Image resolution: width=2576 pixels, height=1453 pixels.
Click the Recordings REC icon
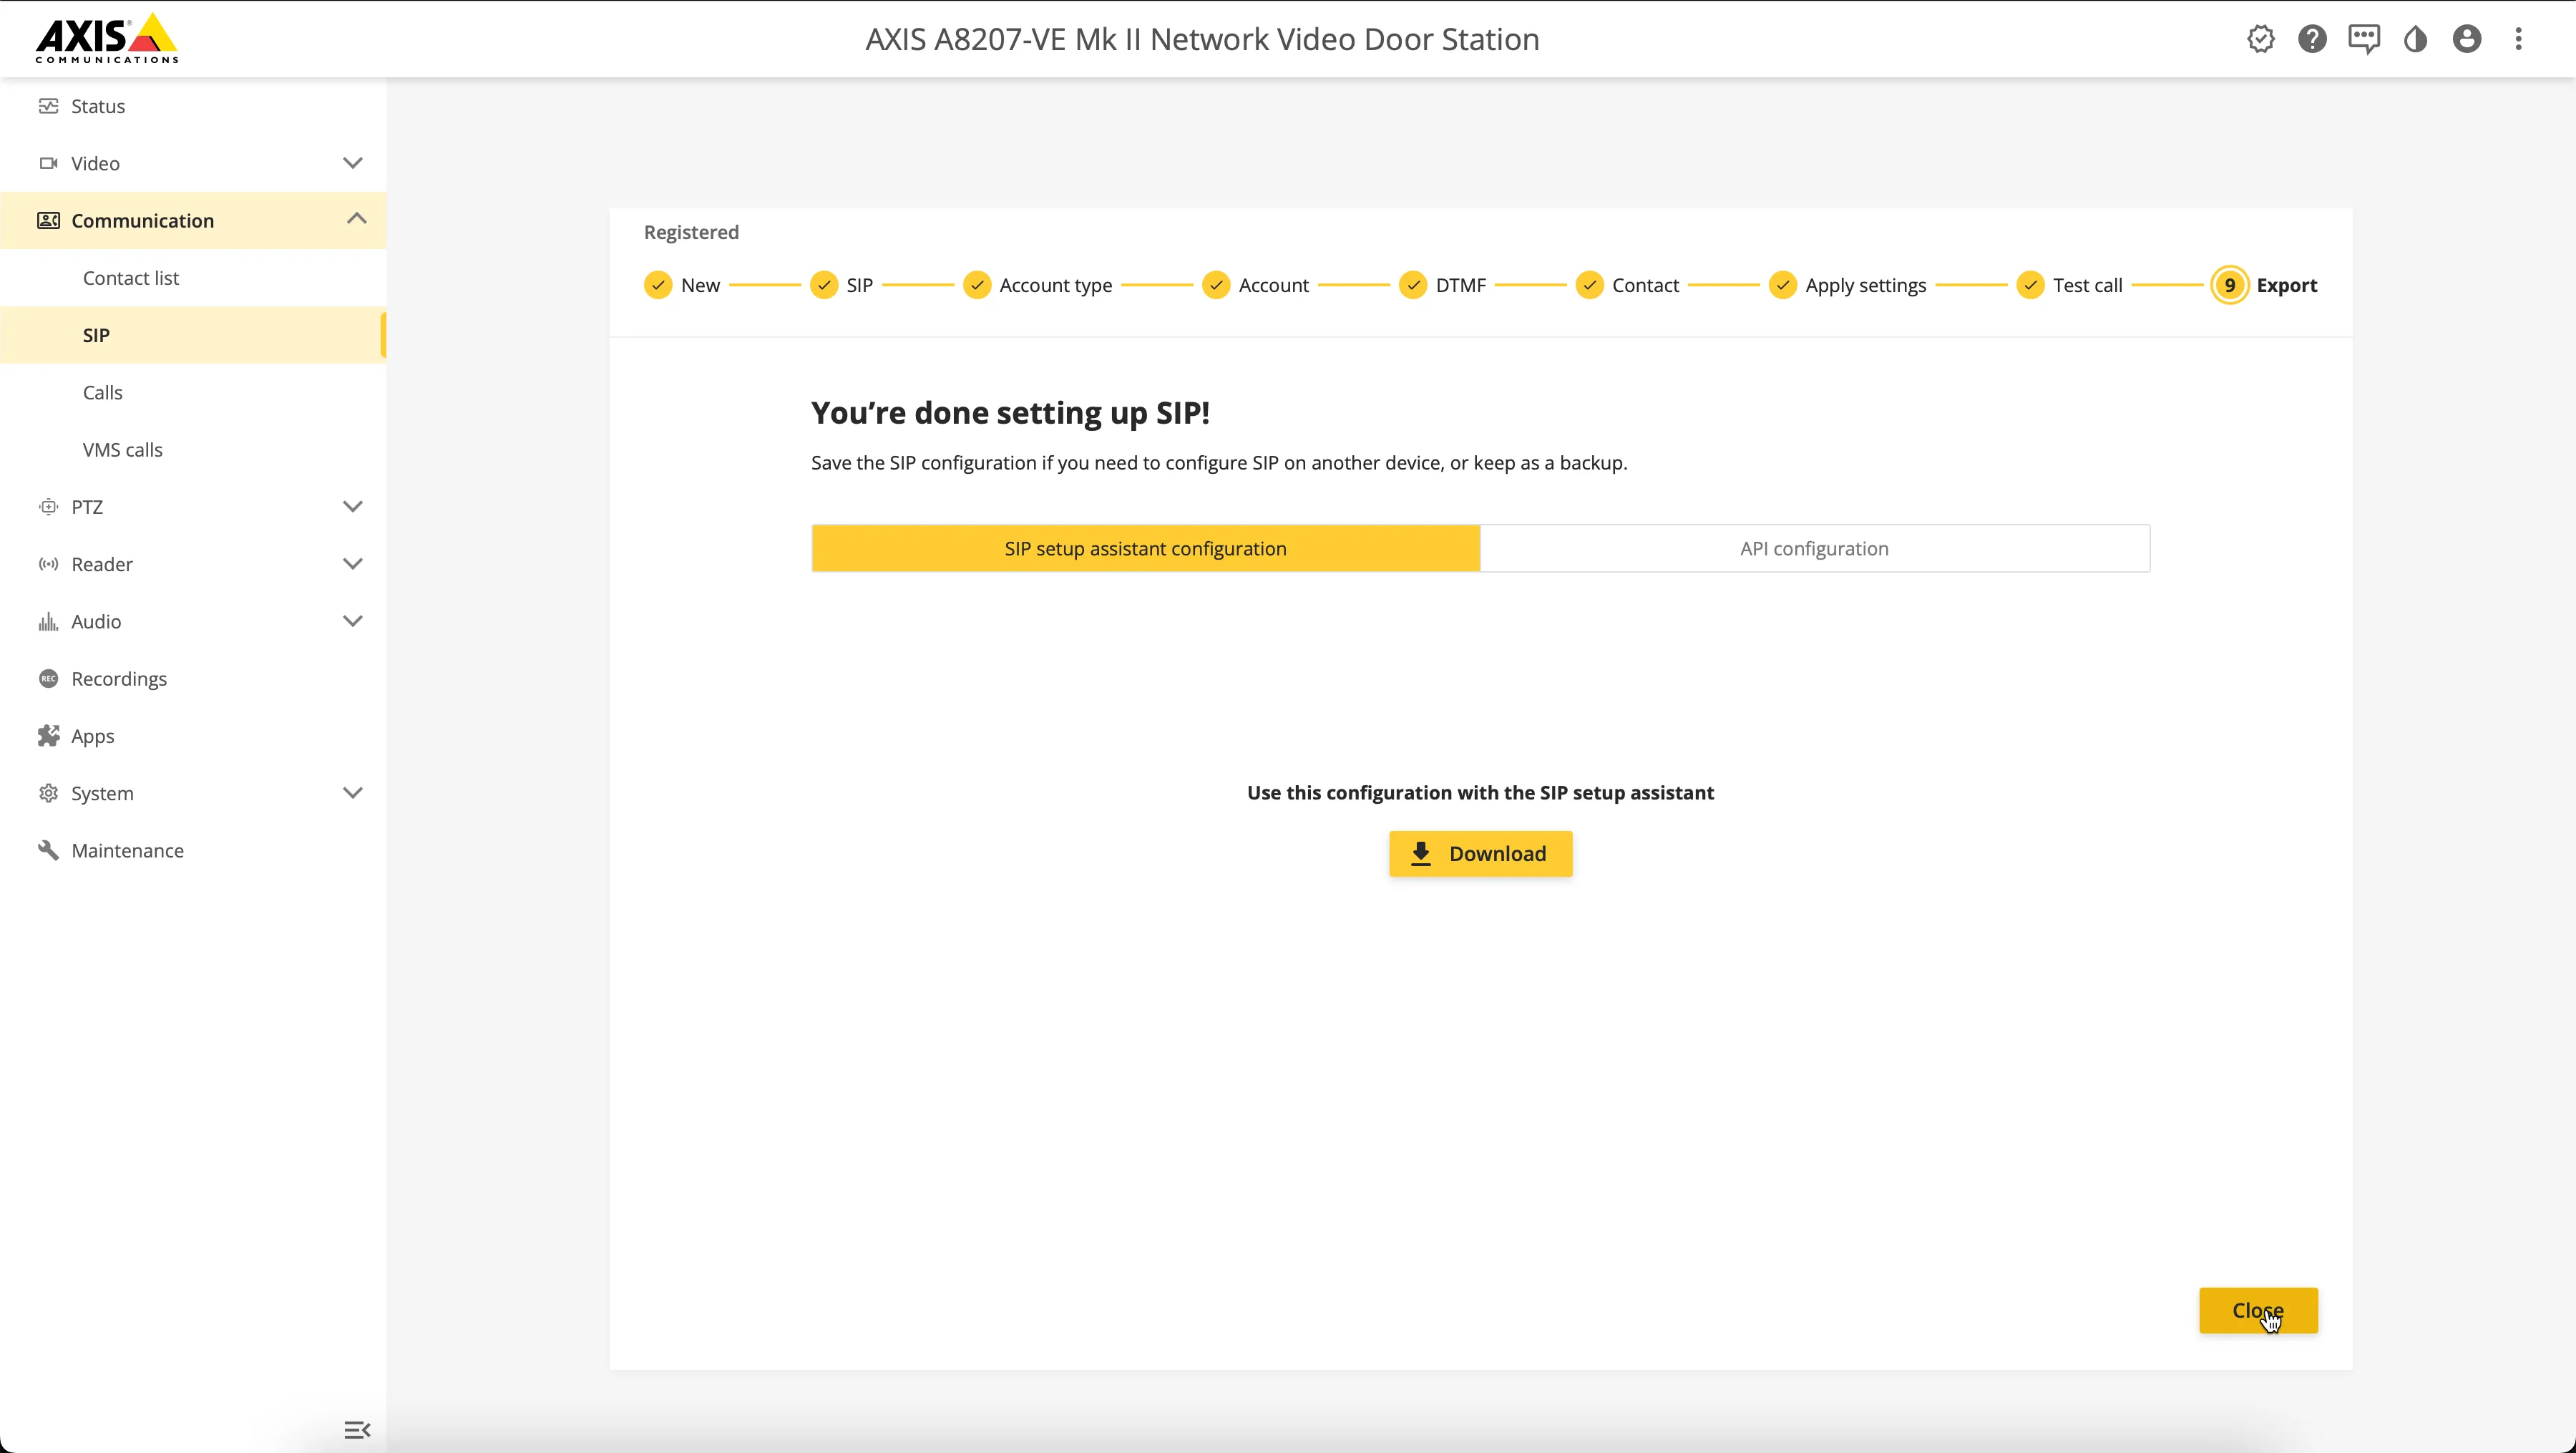click(48, 679)
